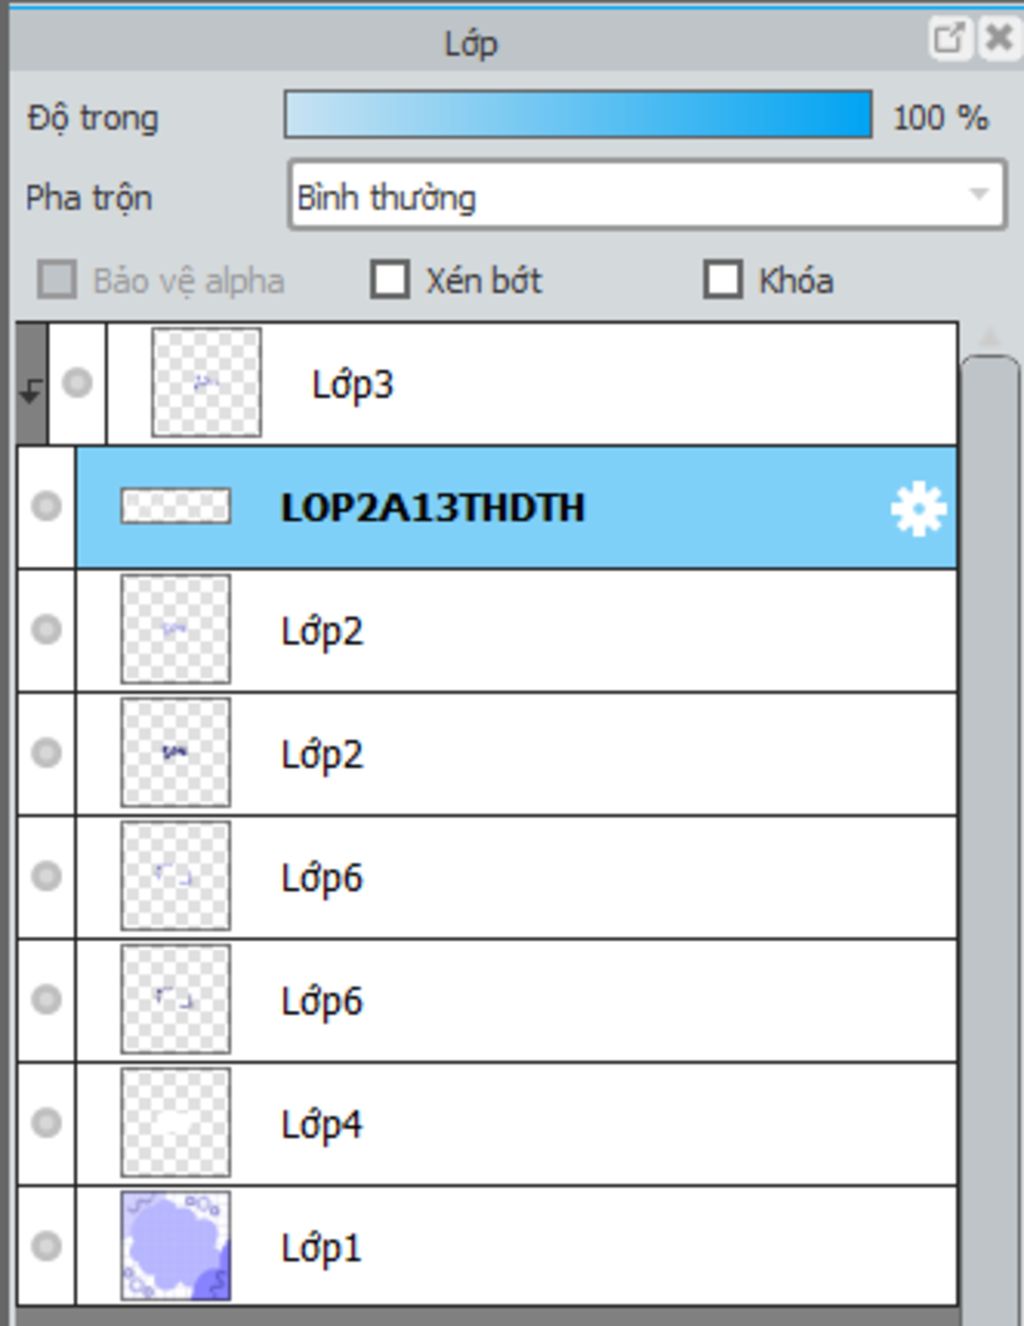Enable the Khóa checkbox
The width and height of the screenshot is (1024, 1326).
tap(723, 280)
